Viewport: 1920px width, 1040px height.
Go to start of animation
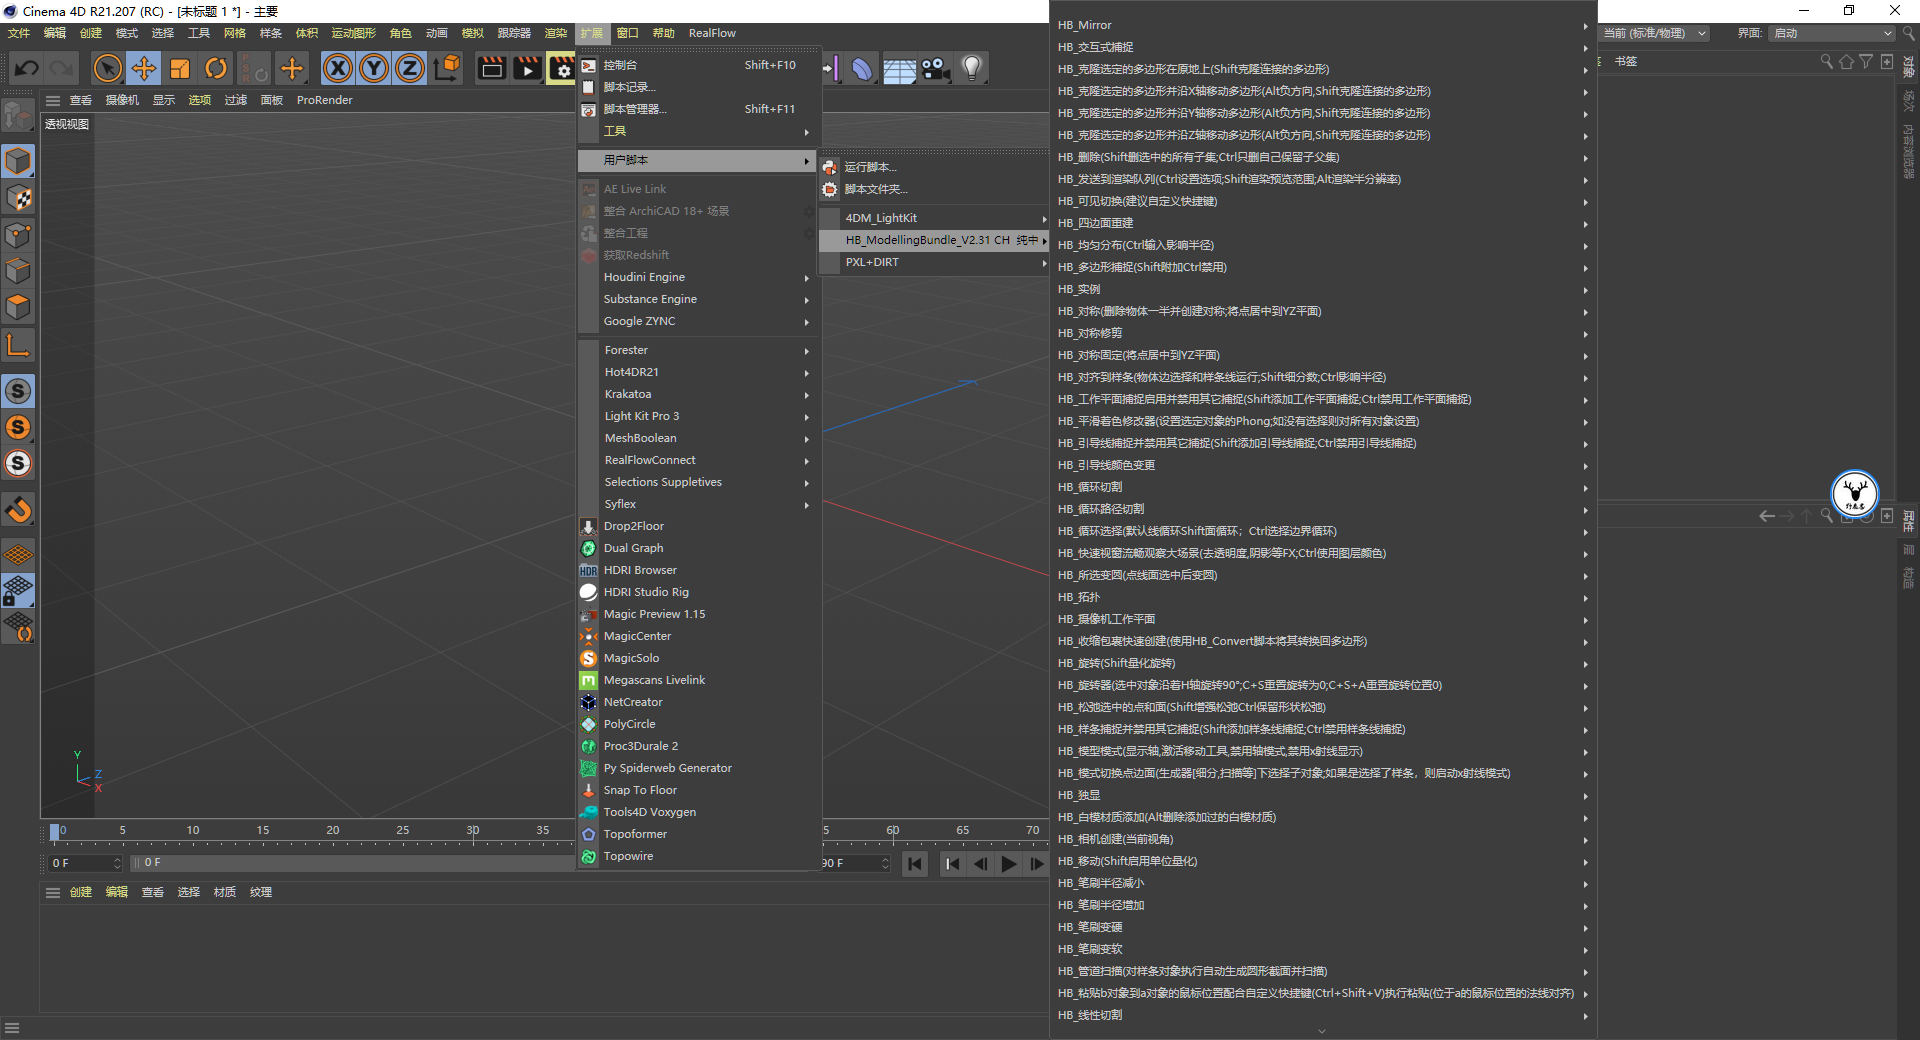pyautogui.click(x=915, y=863)
